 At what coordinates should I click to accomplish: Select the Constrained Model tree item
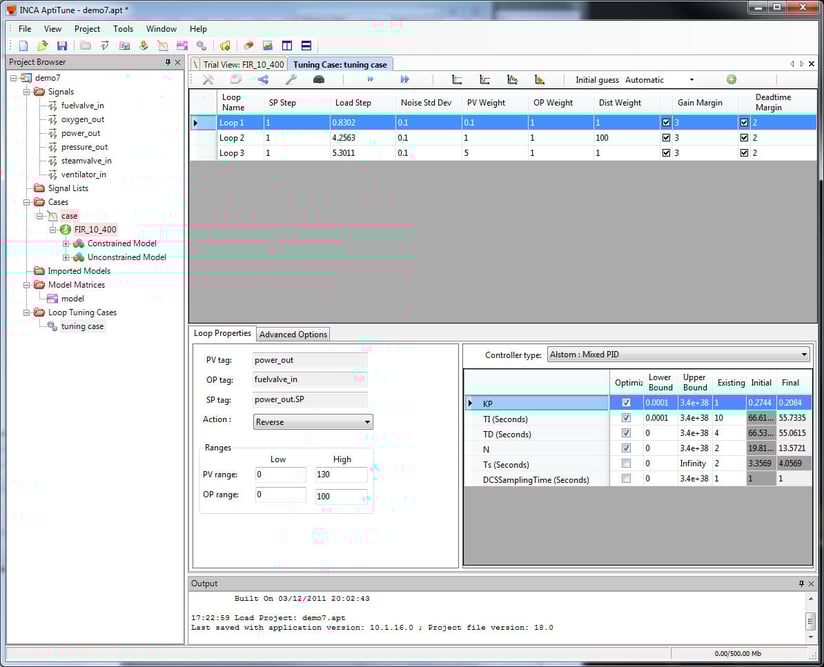[x=120, y=243]
